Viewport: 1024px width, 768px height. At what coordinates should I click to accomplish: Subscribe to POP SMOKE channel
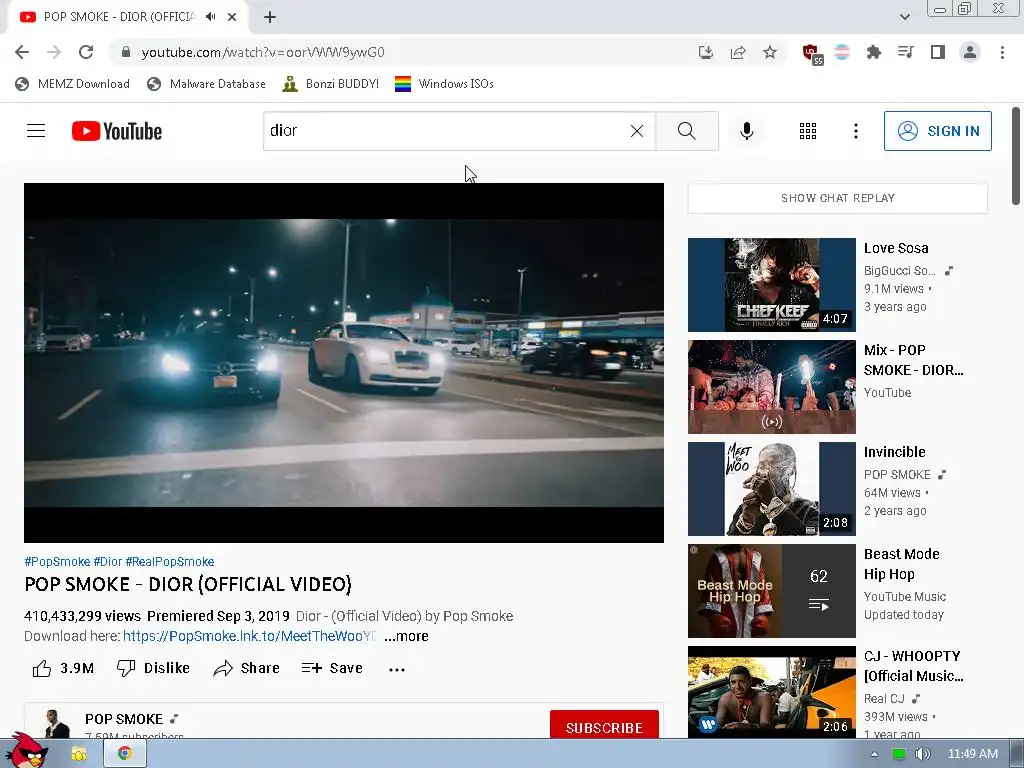click(x=604, y=726)
